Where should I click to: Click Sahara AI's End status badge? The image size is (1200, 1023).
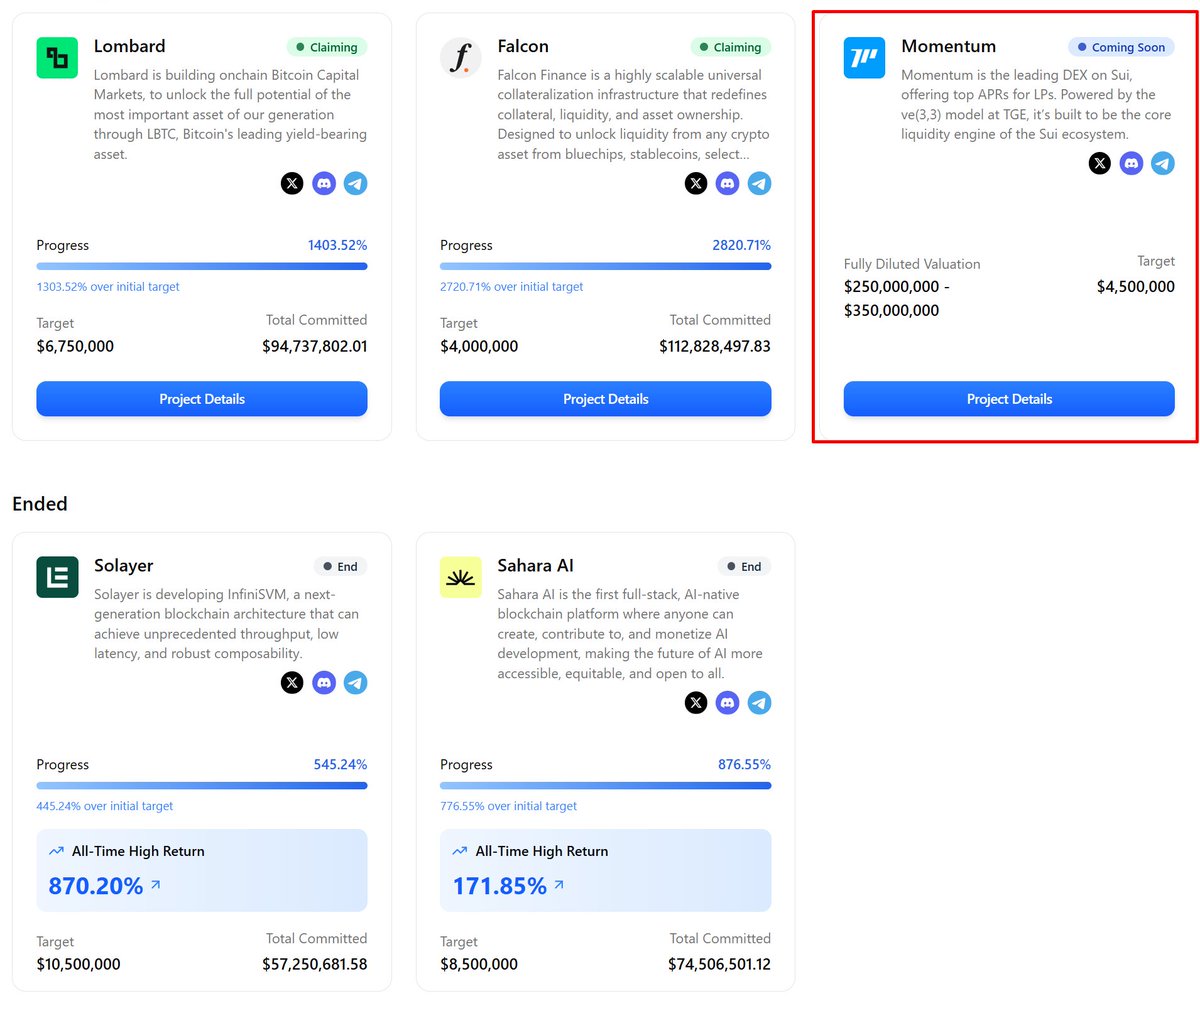pos(744,566)
